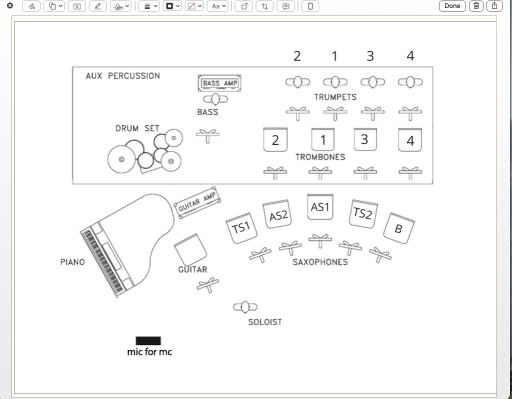The image size is (512, 399).
Task: Select the Highlight pen tool
Action: click(x=98, y=6)
